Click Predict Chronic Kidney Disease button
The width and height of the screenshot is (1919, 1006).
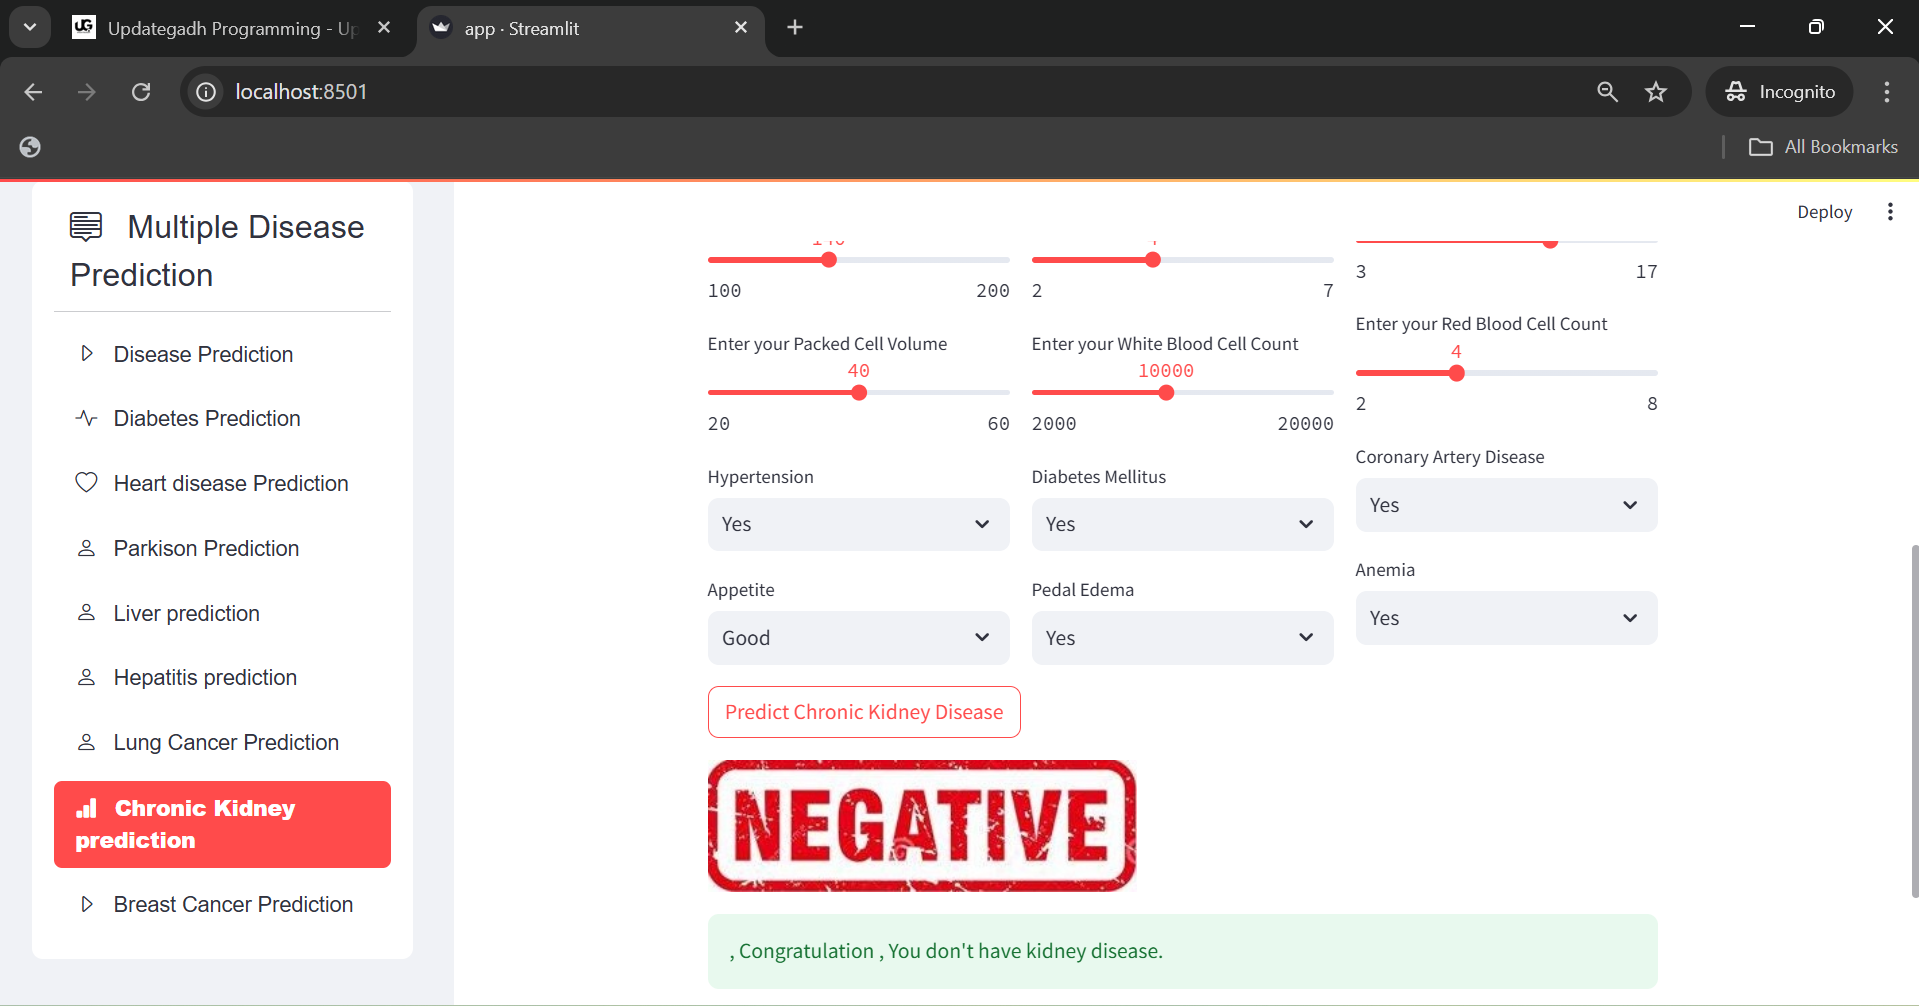point(864,712)
